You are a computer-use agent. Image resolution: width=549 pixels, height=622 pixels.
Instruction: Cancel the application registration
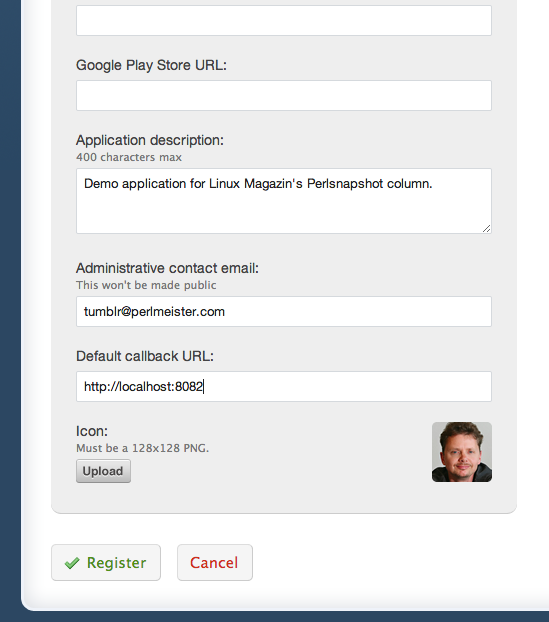point(215,562)
